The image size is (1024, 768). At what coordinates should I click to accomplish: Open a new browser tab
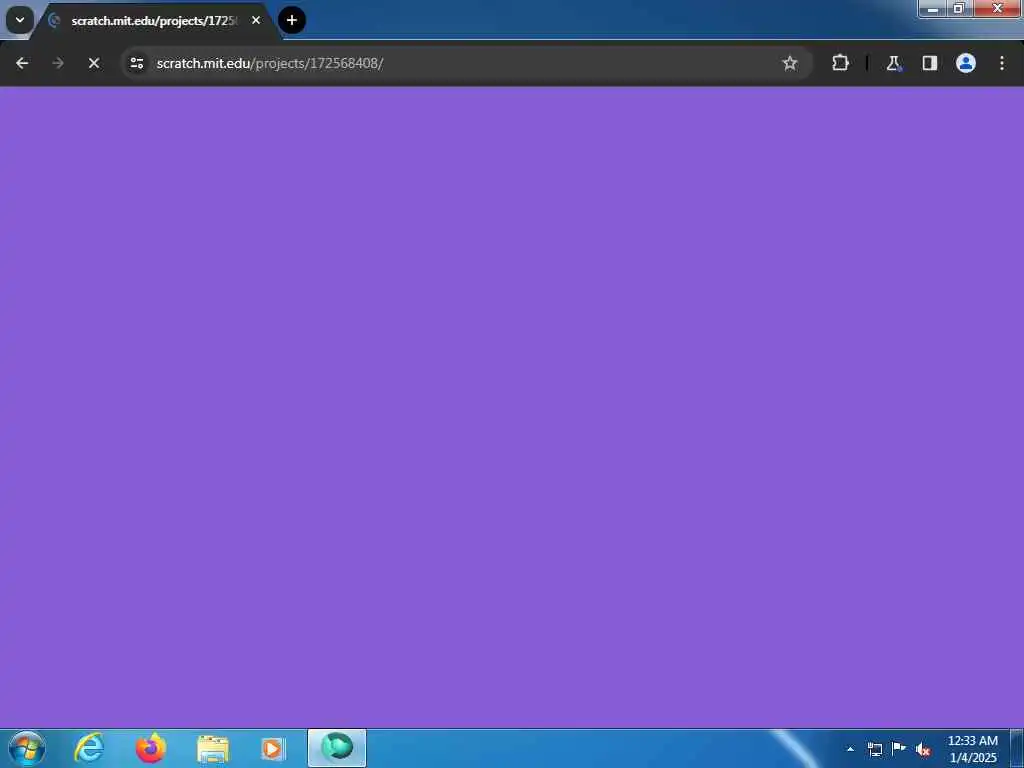(x=292, y=20)
